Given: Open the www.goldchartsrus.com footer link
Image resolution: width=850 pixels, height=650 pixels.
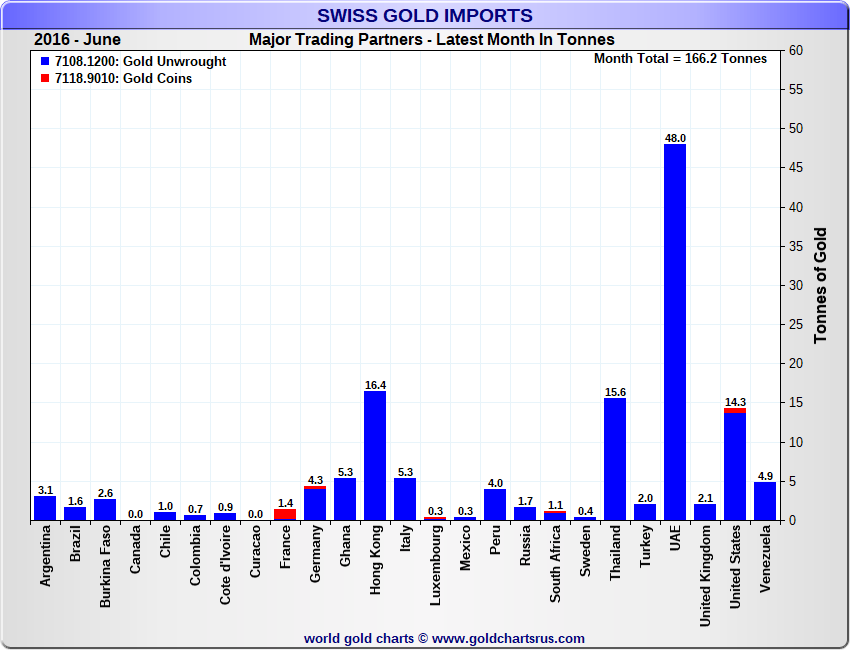Looking at the screenshot, I should (508, 638).
